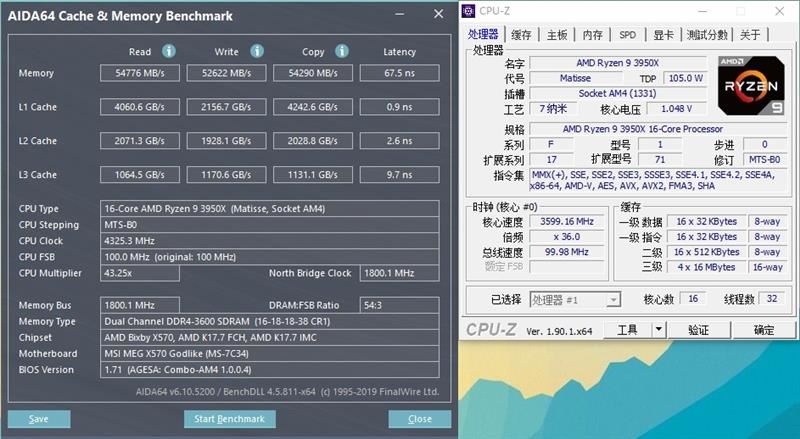Viewport: 800px width, 439px height.
Task: Click L3 cache value 4 x 16 MBytes
Action: click(706, 267)
